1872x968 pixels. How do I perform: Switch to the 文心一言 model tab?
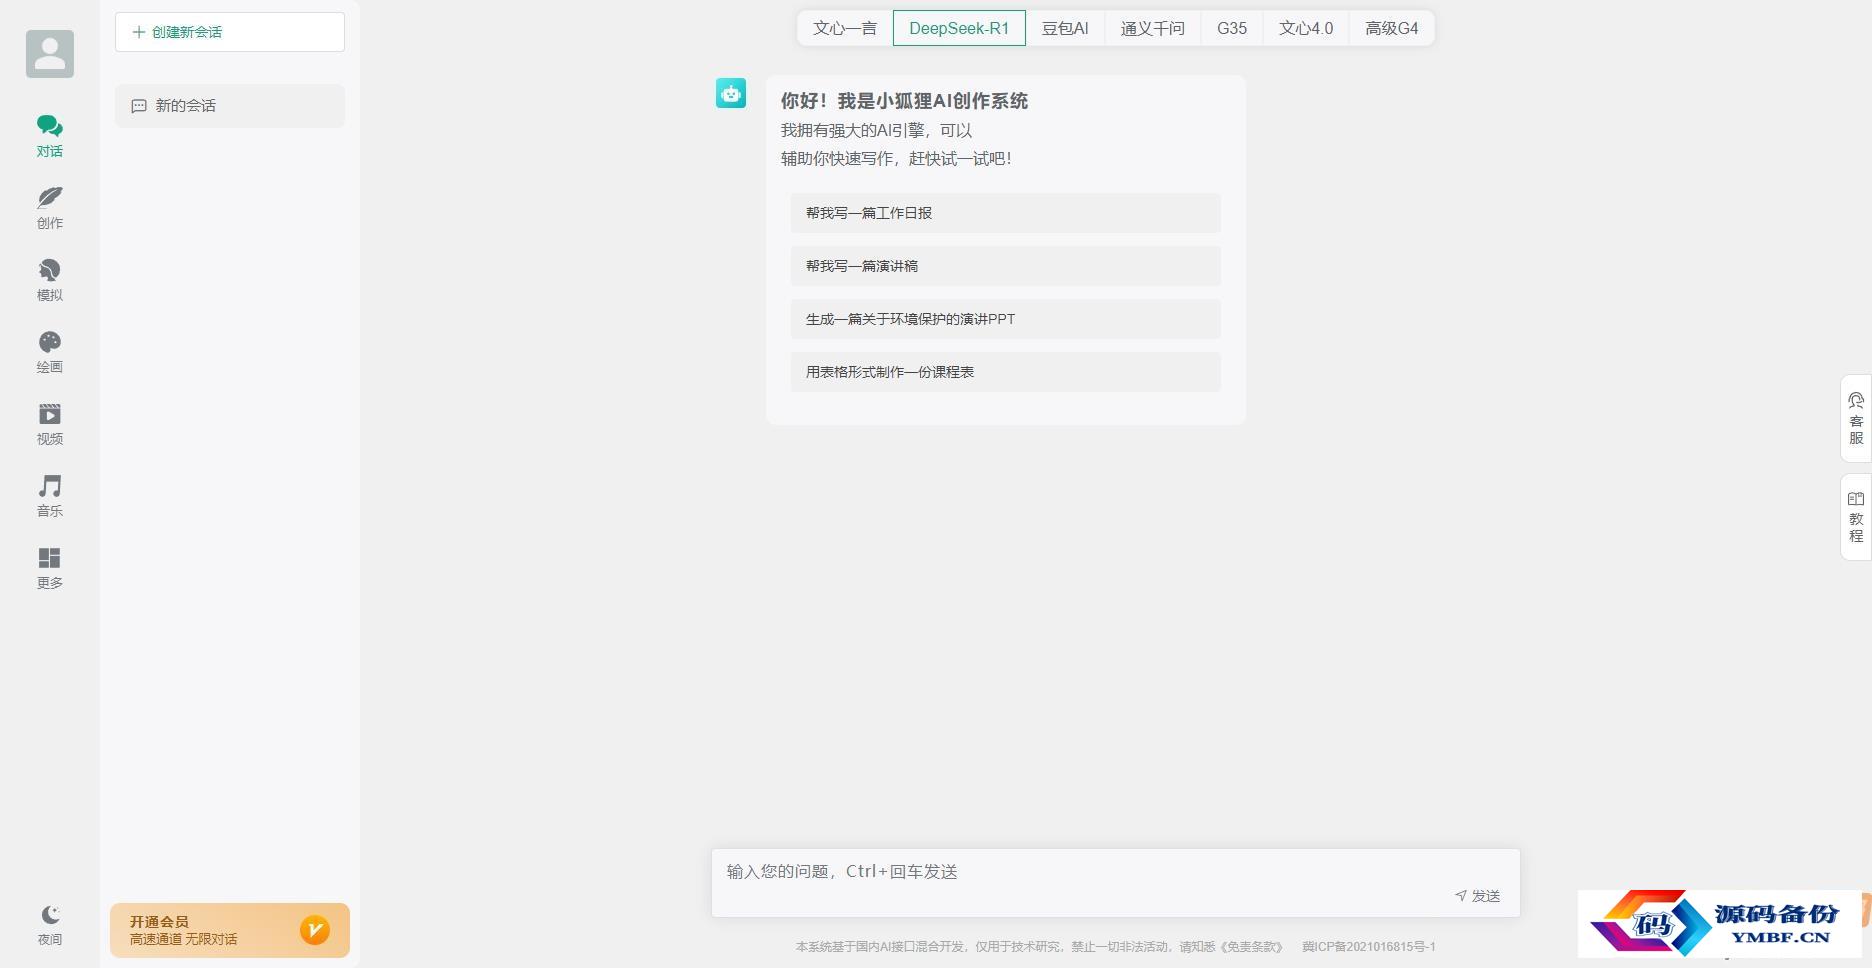point(845,28)
